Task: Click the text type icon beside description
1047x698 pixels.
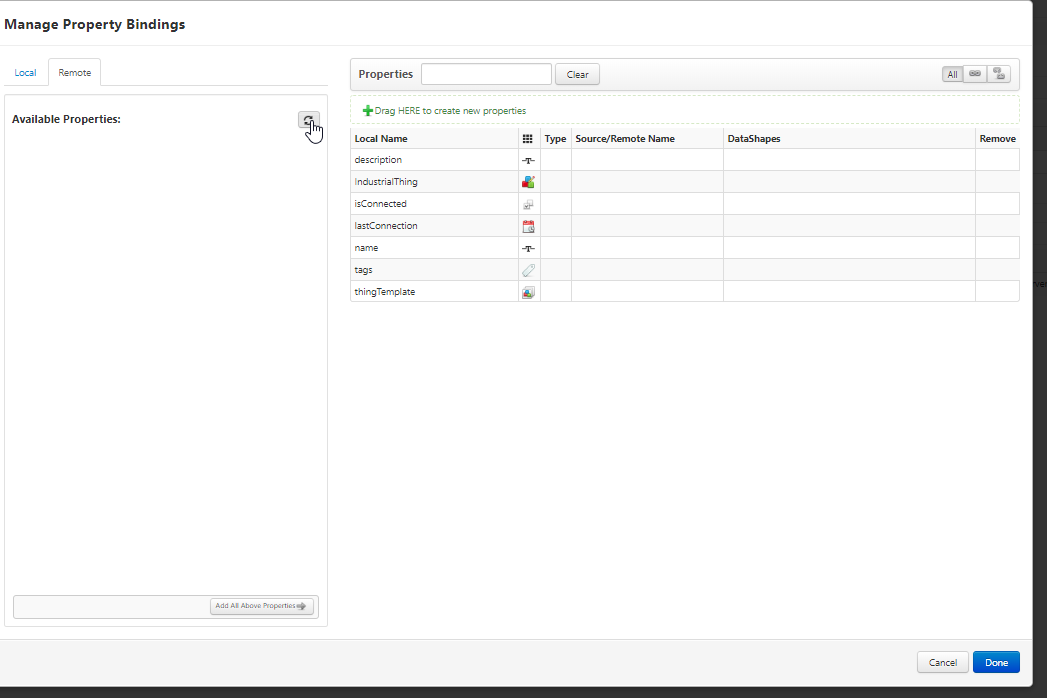Action: coord(529,159)
